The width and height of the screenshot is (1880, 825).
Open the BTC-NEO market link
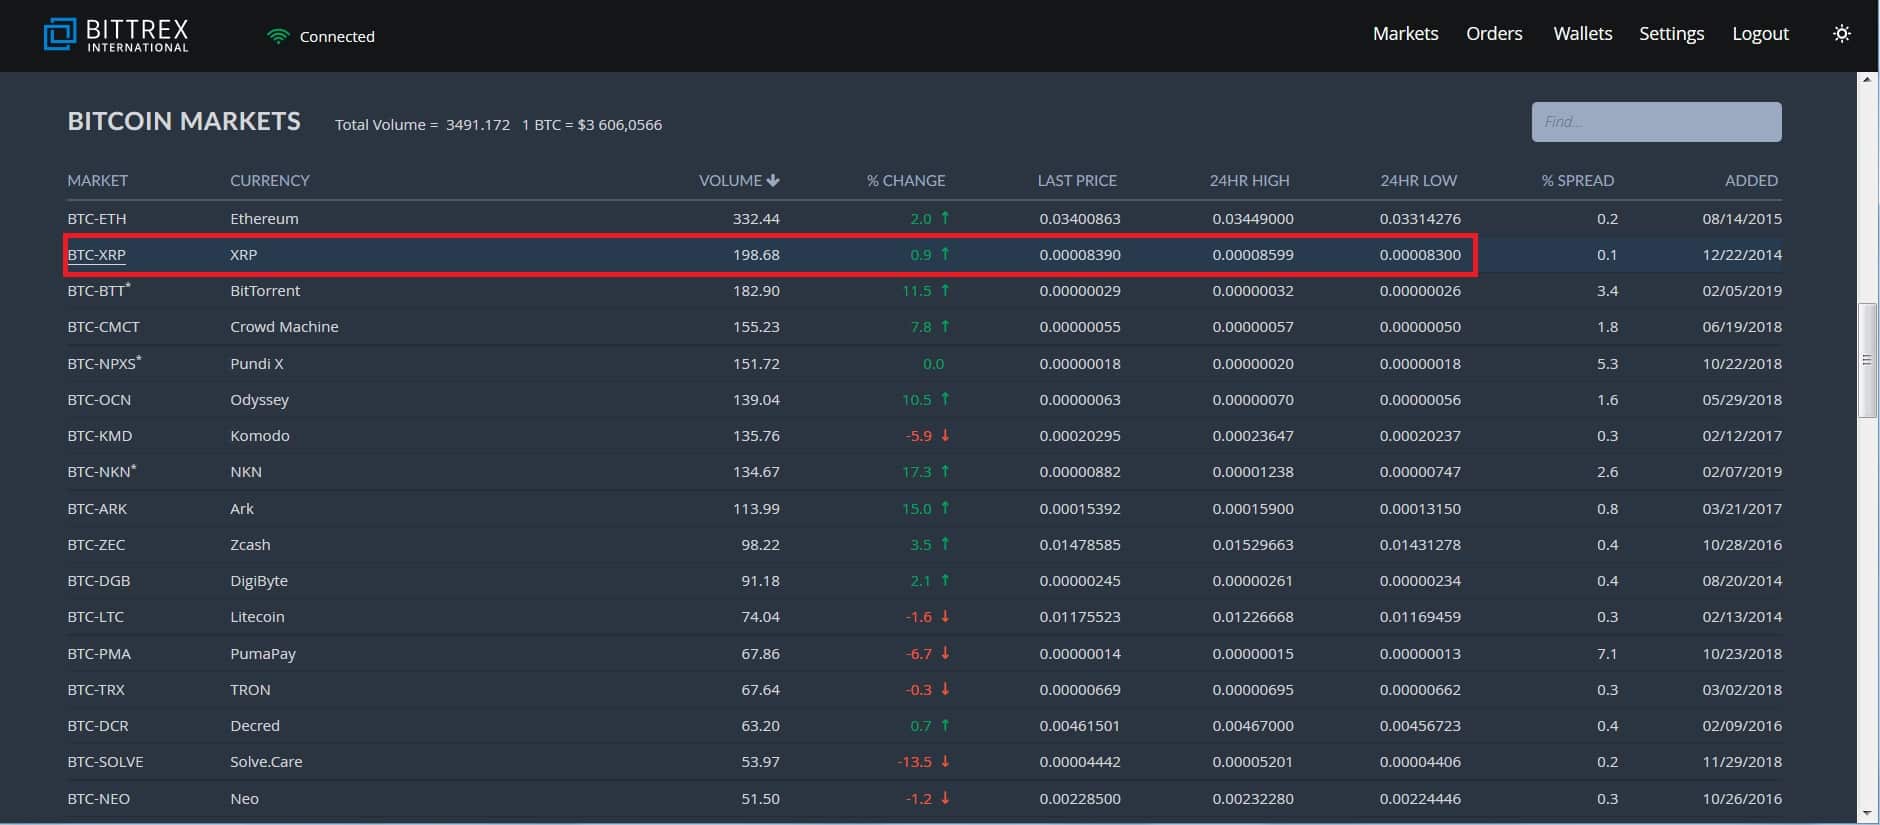tap(98, 799)
